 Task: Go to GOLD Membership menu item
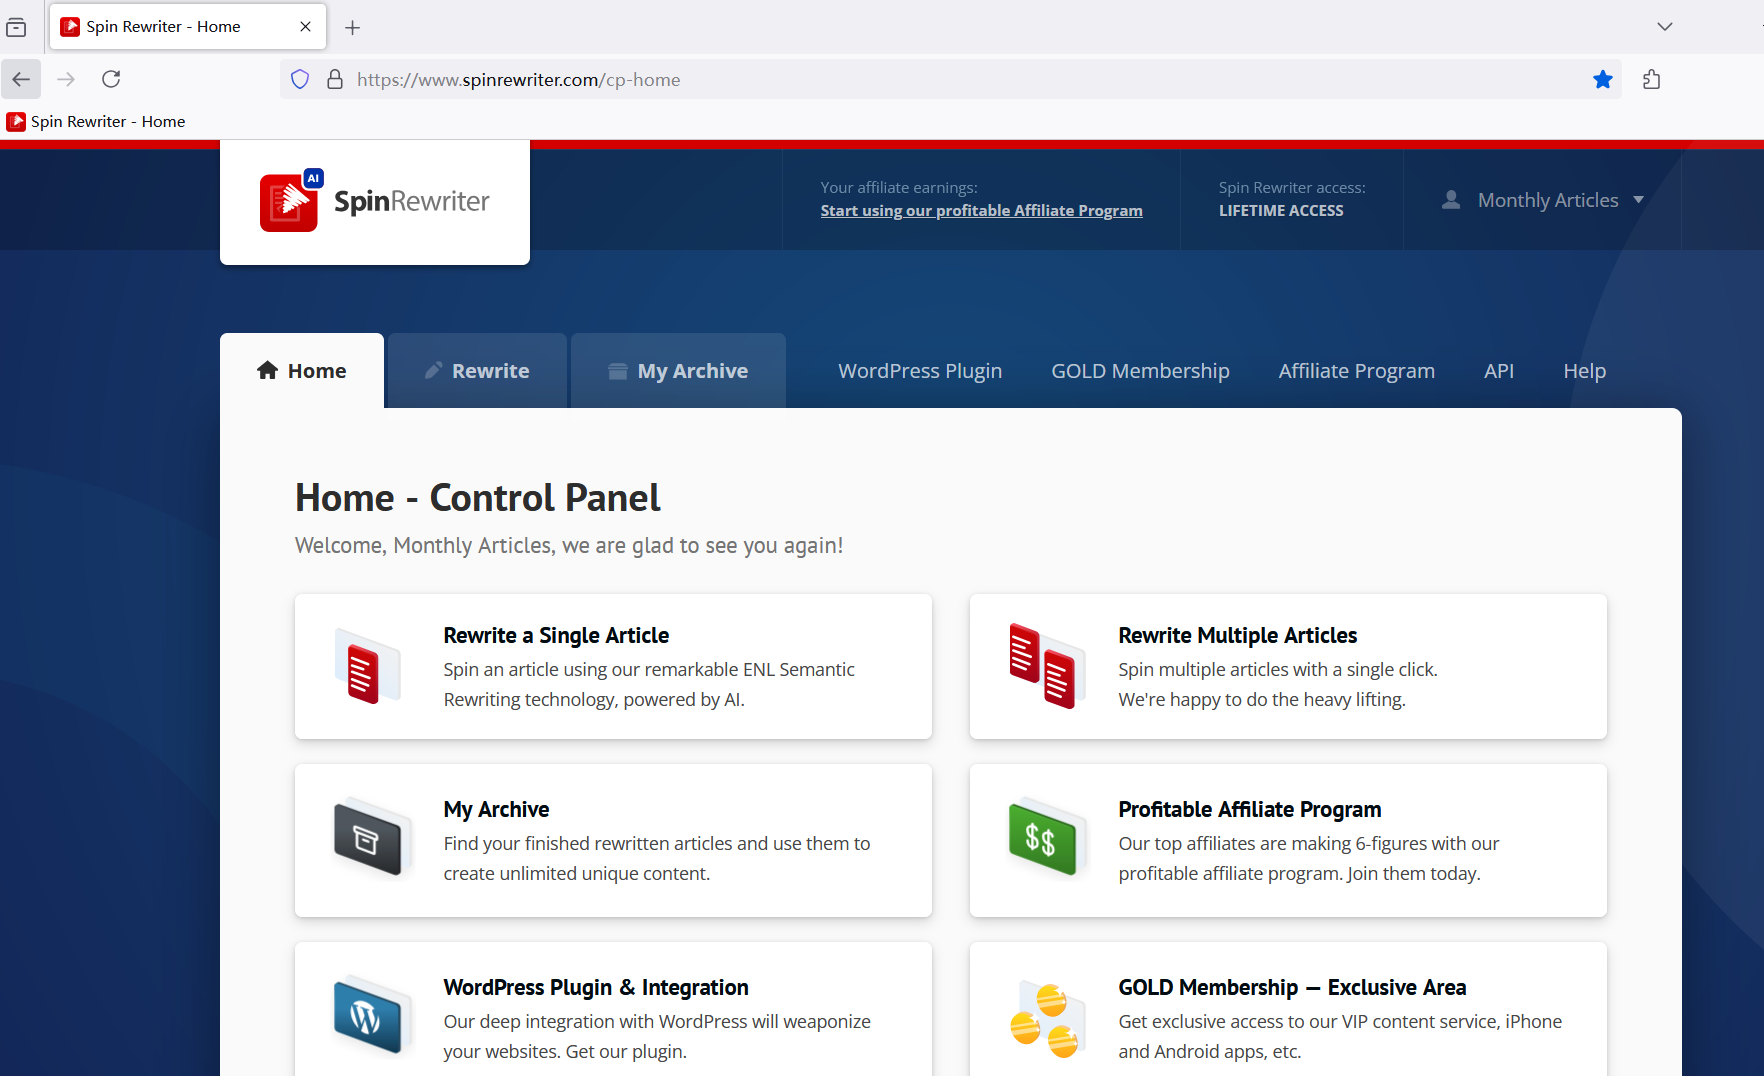pos(1140,371)
